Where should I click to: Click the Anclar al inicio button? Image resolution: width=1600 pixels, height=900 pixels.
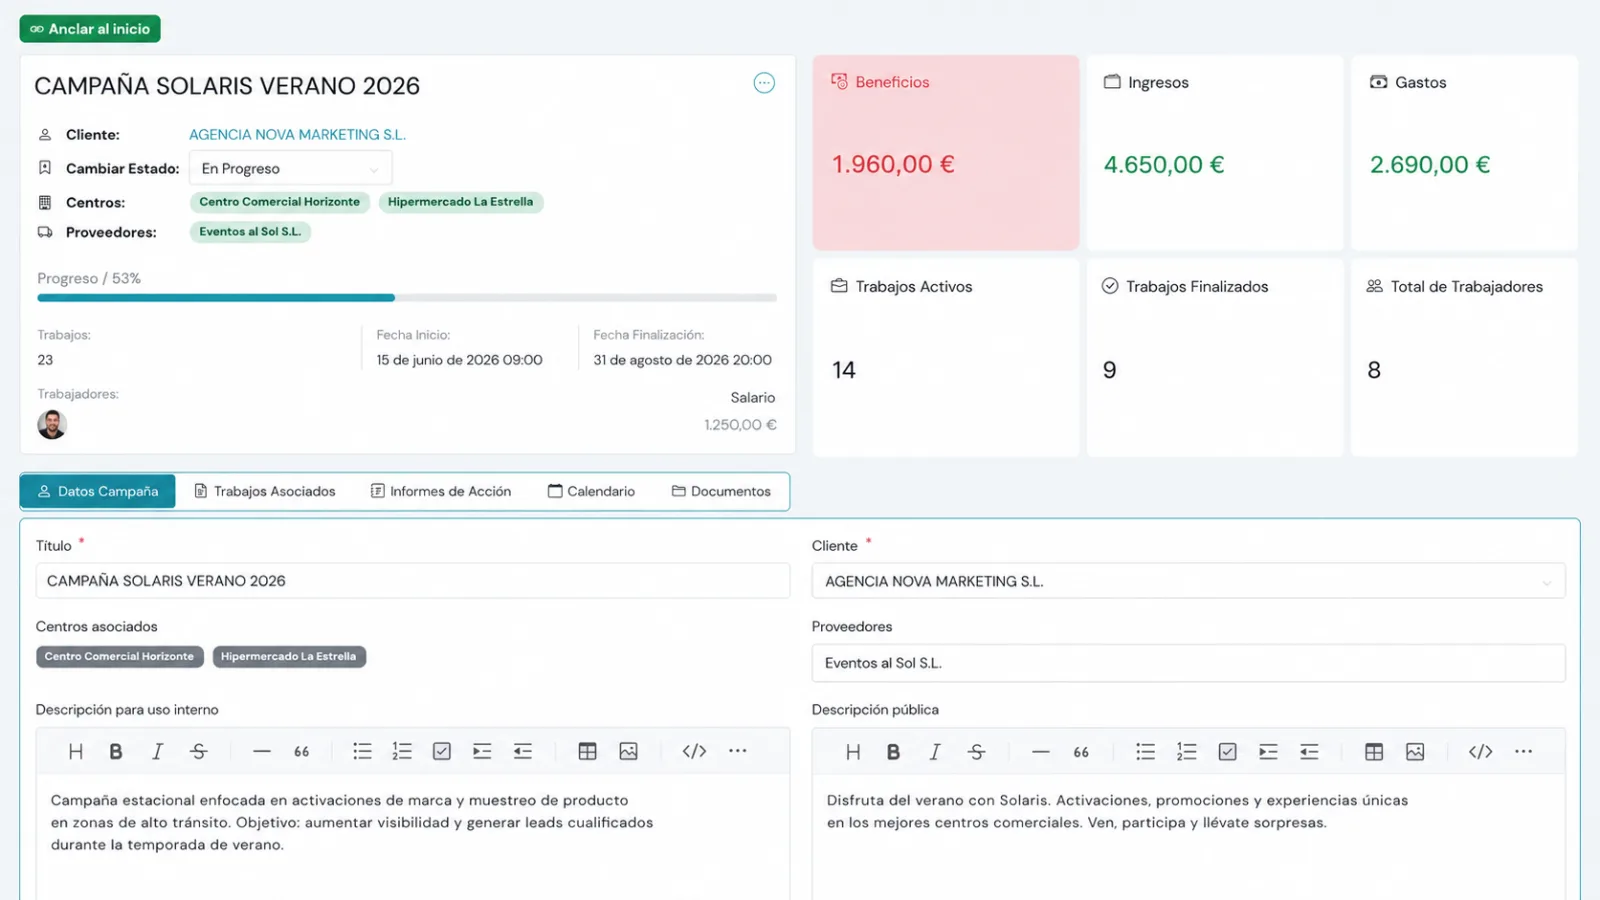(90, 29)
